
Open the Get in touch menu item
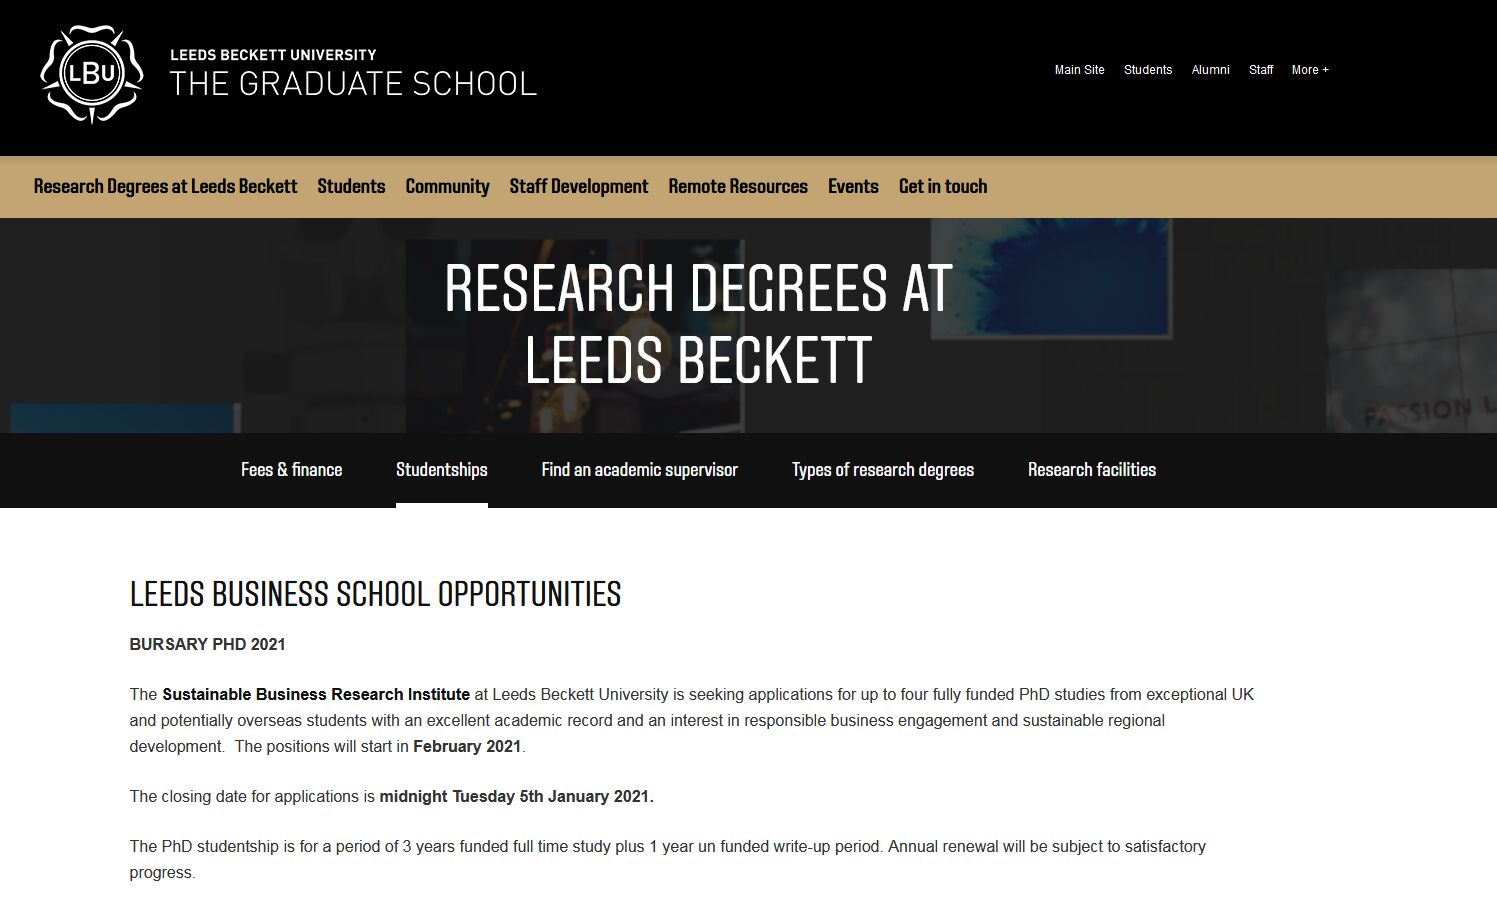coord(943,187)
